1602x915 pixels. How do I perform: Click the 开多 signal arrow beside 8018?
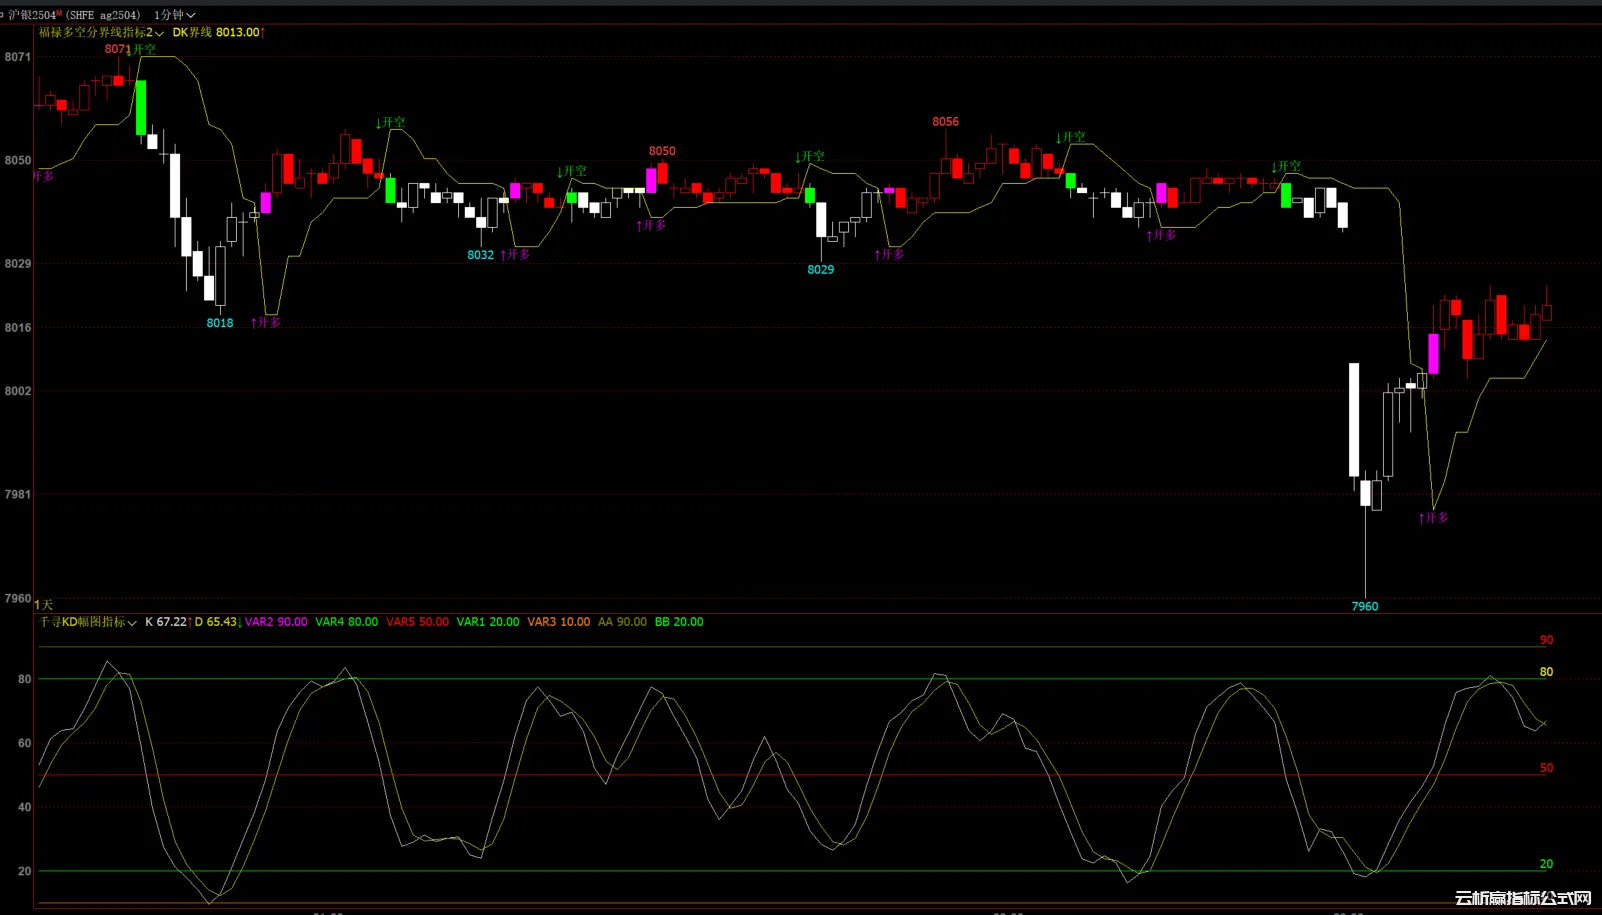pos(266,323)
